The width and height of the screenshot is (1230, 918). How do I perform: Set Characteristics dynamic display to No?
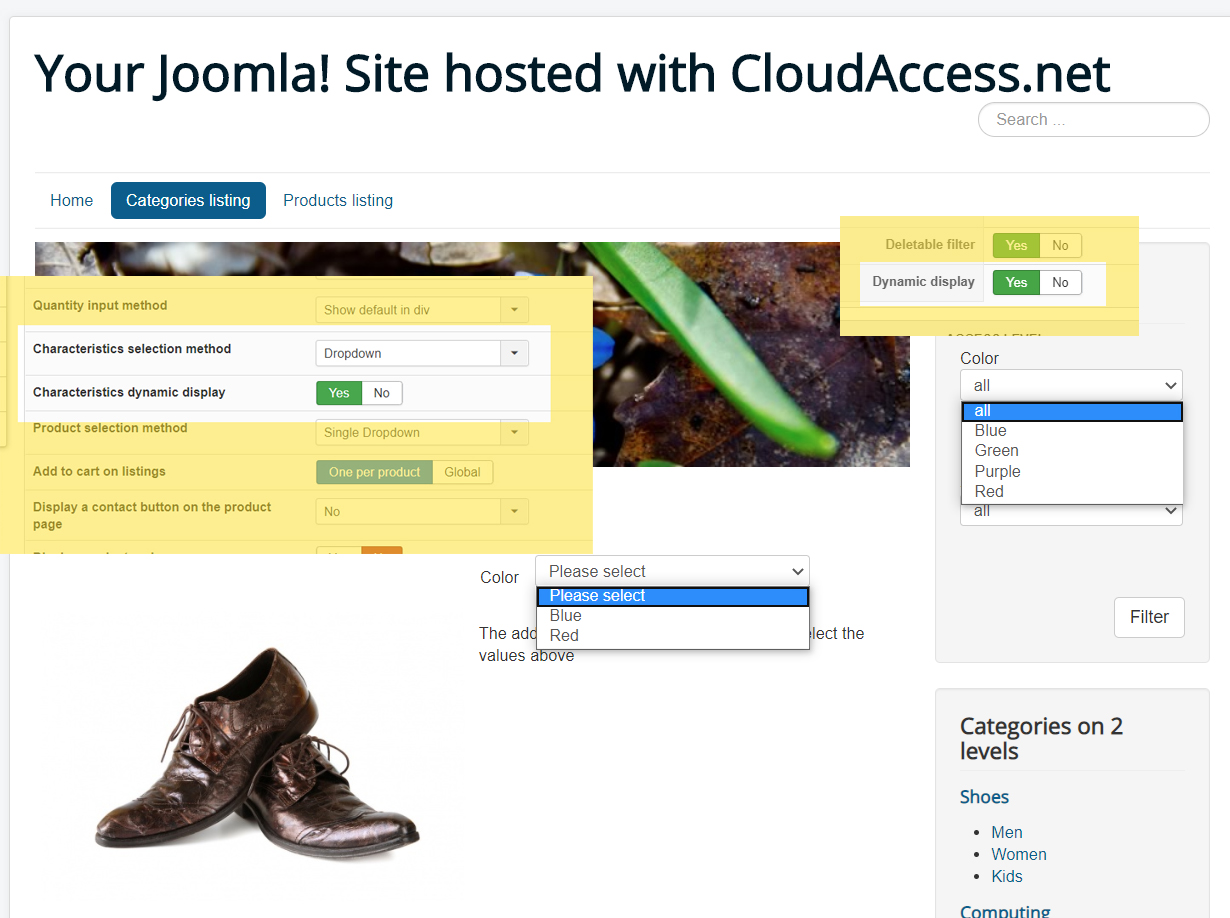[382, 393]
